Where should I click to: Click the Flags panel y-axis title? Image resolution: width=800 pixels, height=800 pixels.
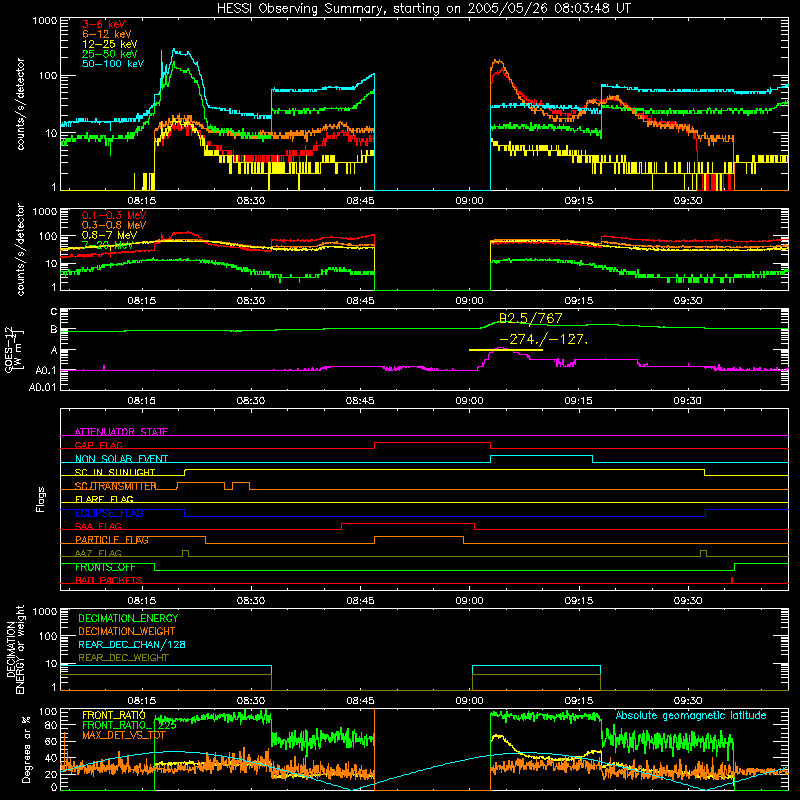[x=41, y=499]
